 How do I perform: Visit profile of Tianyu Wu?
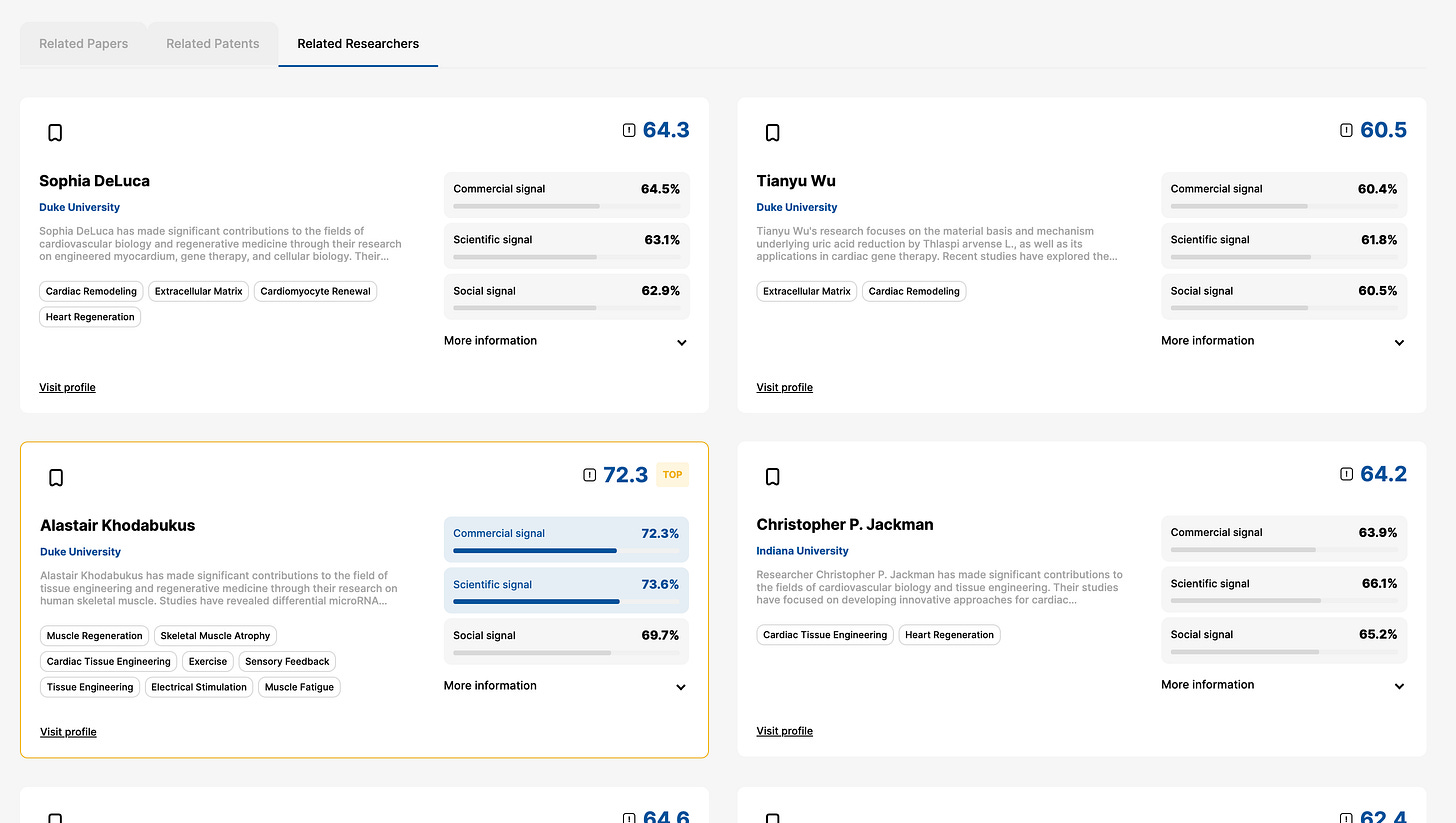(x=785, y=387)
